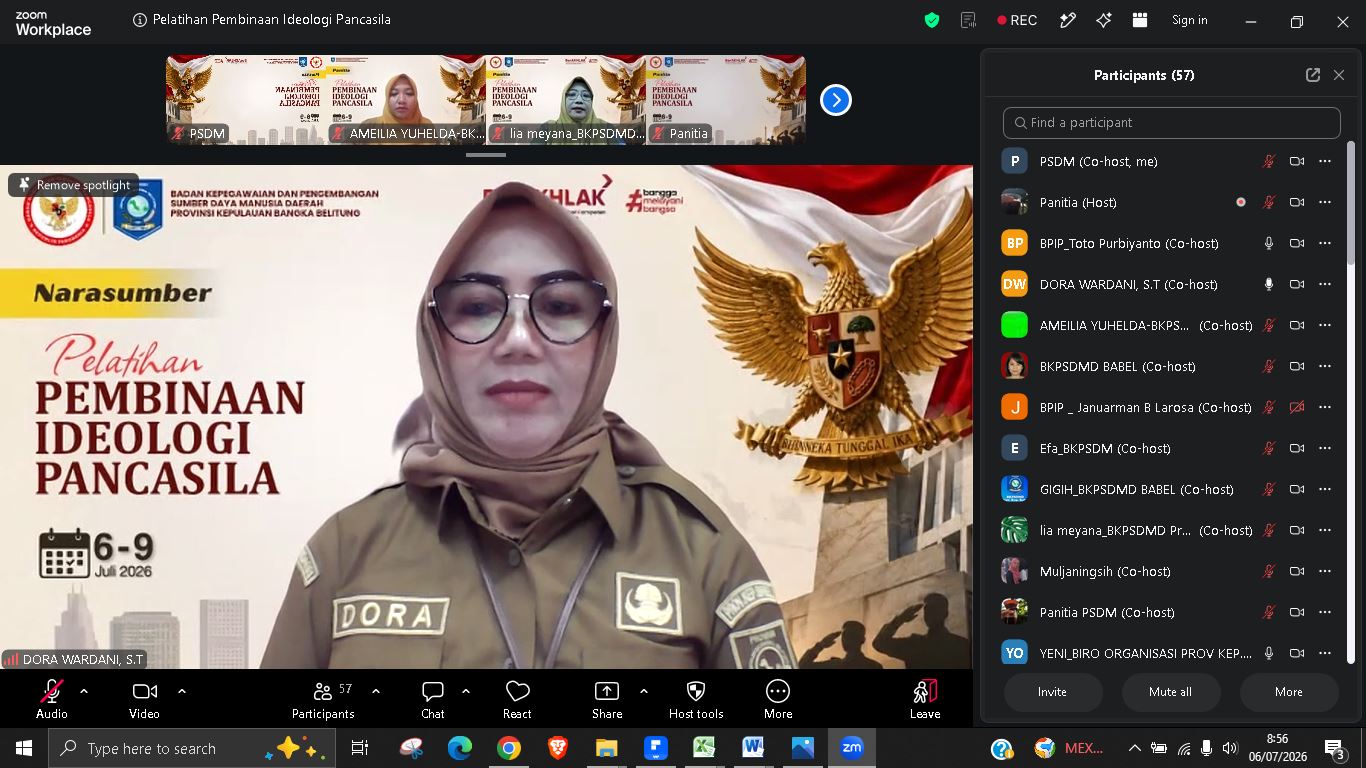1366x768 pixels.
Task: Toggle the Audio mute microphone
Action: [x=52, y=691]
